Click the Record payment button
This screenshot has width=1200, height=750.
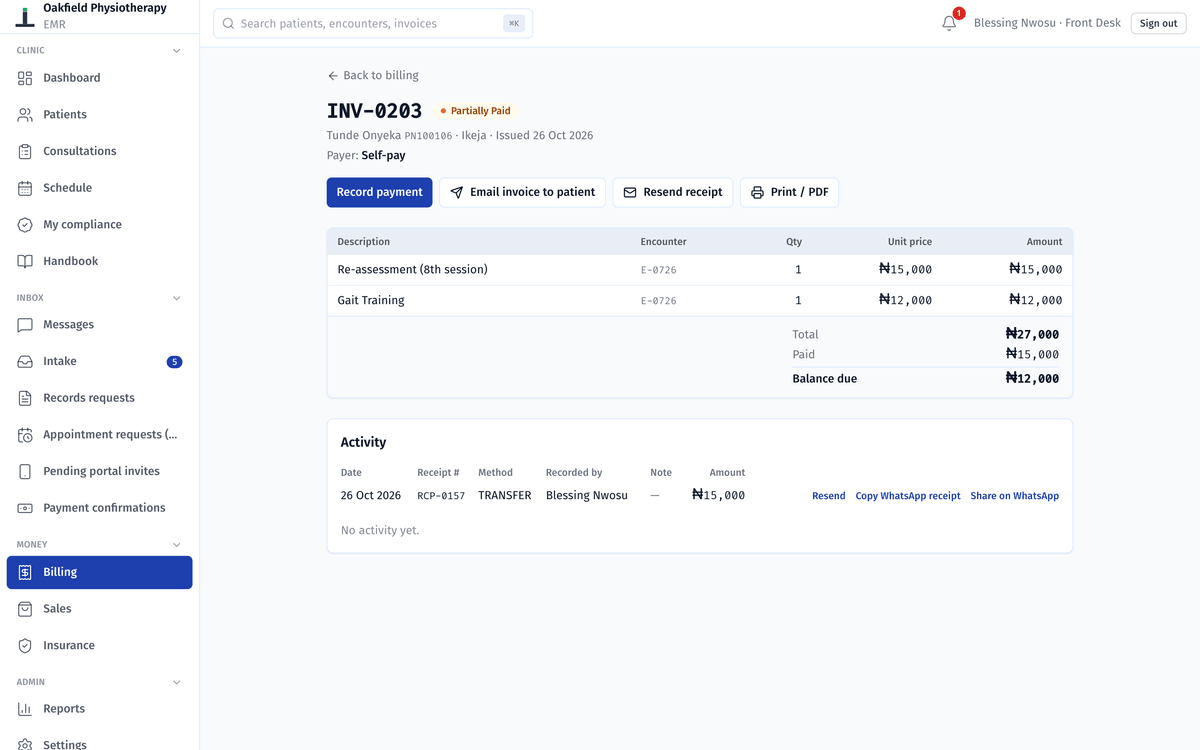[379, 192]
